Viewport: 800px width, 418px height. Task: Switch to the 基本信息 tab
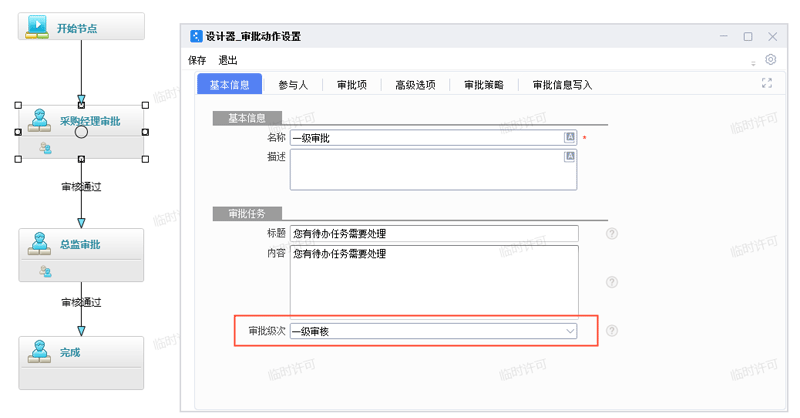pyautogui.click(x=230, y=84)
